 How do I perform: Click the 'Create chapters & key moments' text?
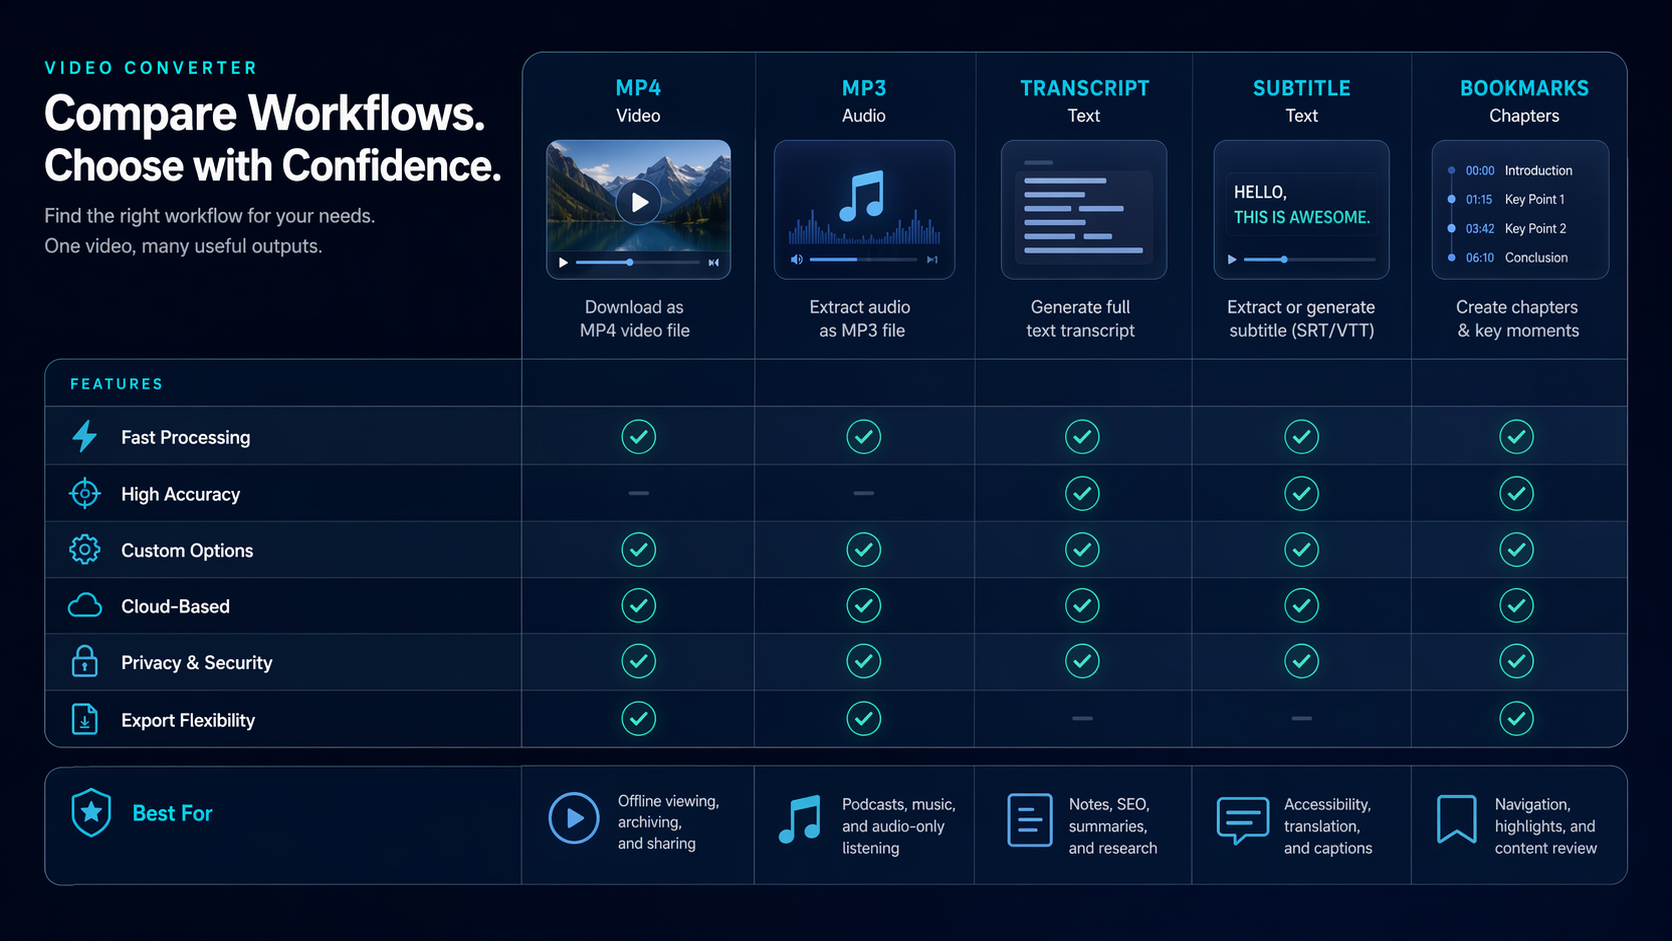(1518, 319)
